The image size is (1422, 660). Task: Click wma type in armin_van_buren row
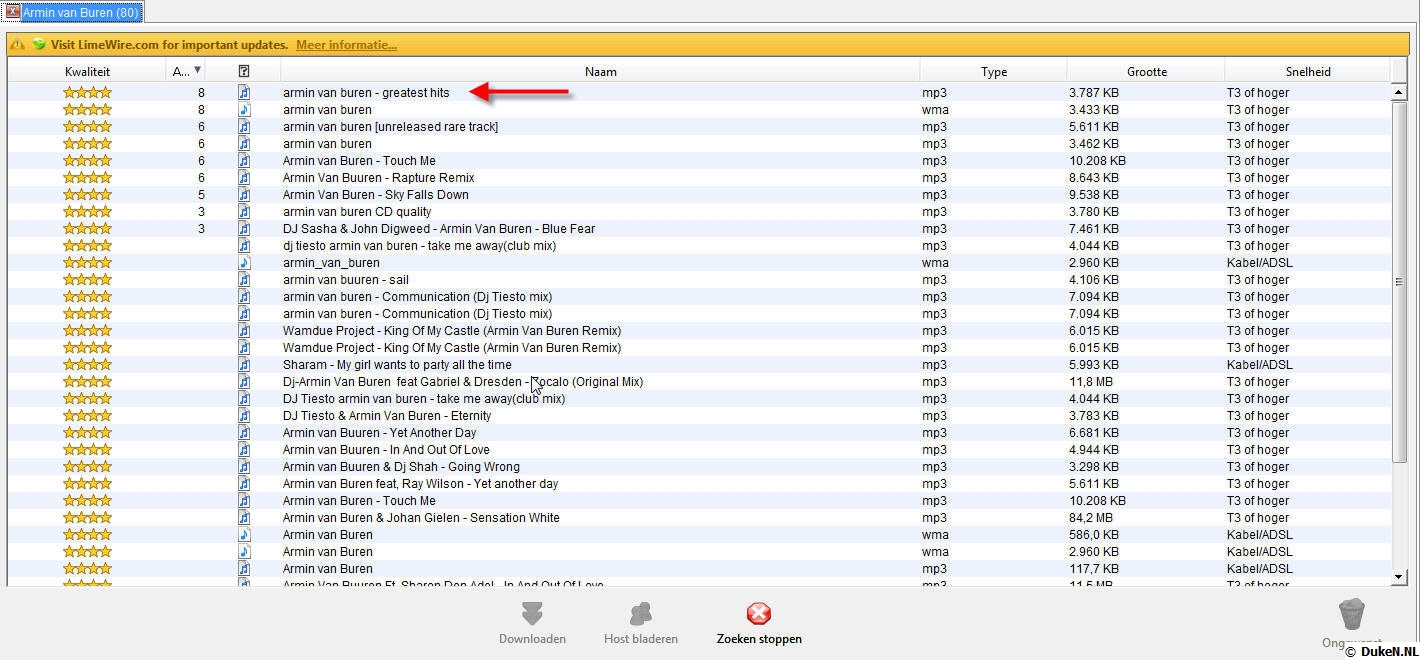tap(935, 263)
